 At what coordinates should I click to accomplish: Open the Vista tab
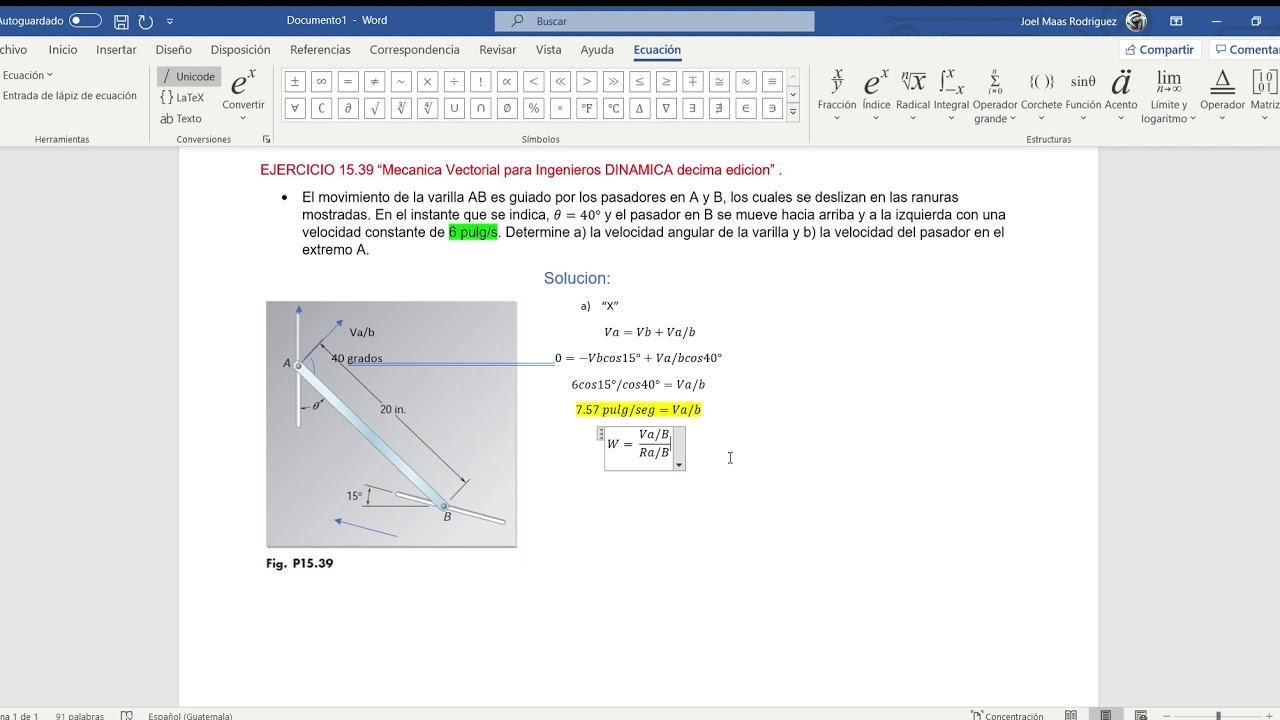pos(548,50)
